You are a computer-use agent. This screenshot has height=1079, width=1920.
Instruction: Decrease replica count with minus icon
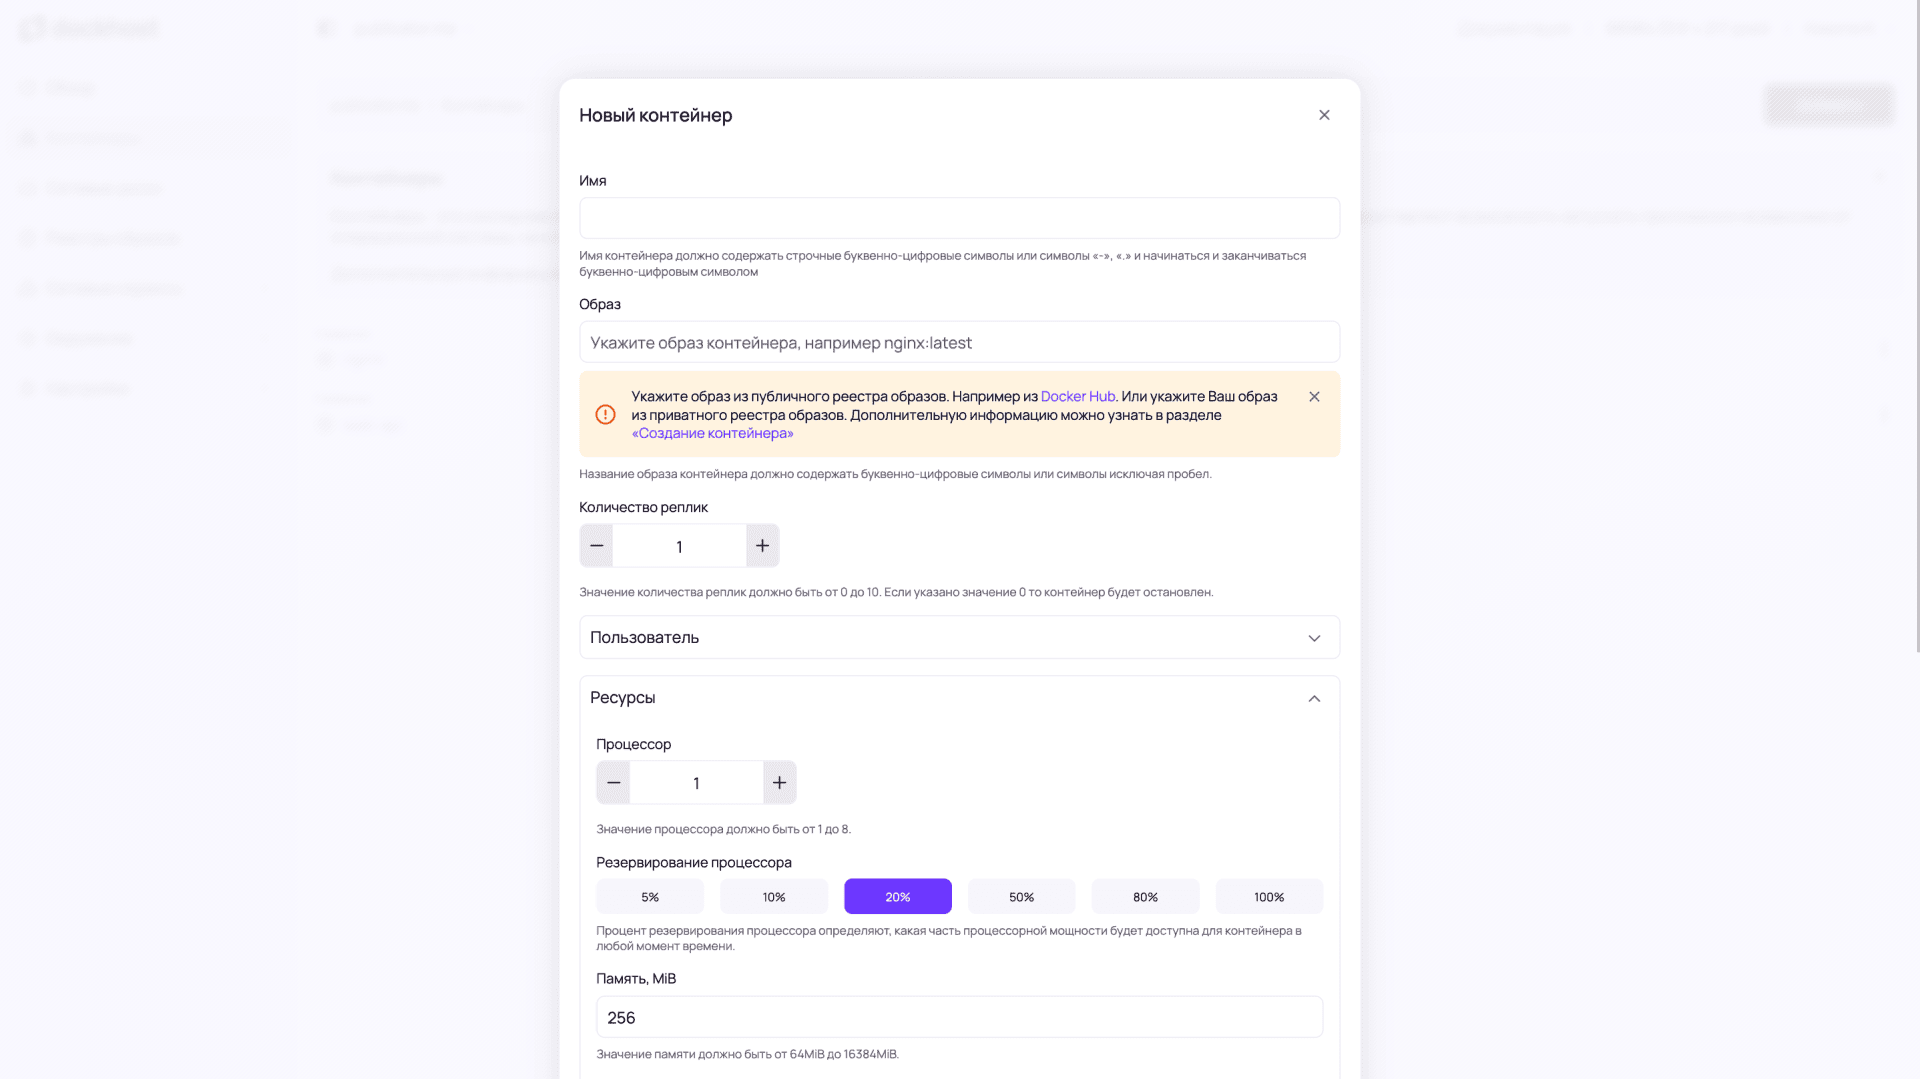[x=597, y=546]
